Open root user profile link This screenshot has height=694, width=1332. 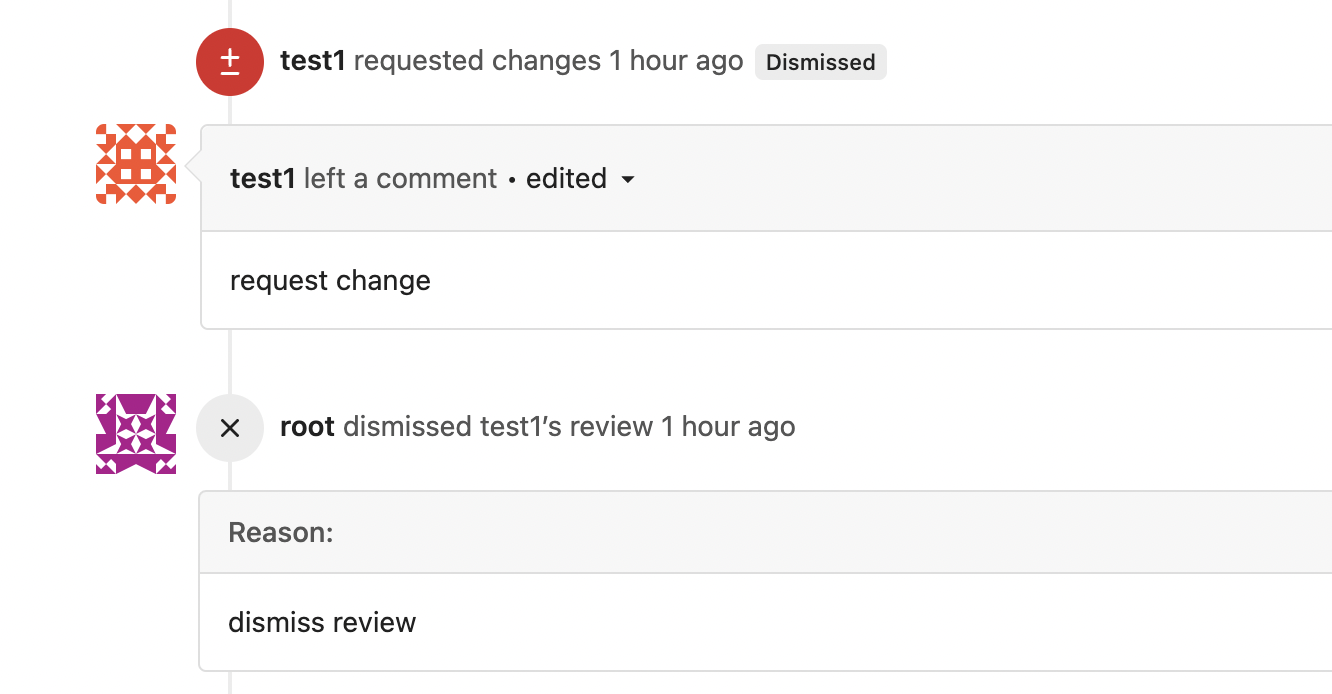(307, 427)
